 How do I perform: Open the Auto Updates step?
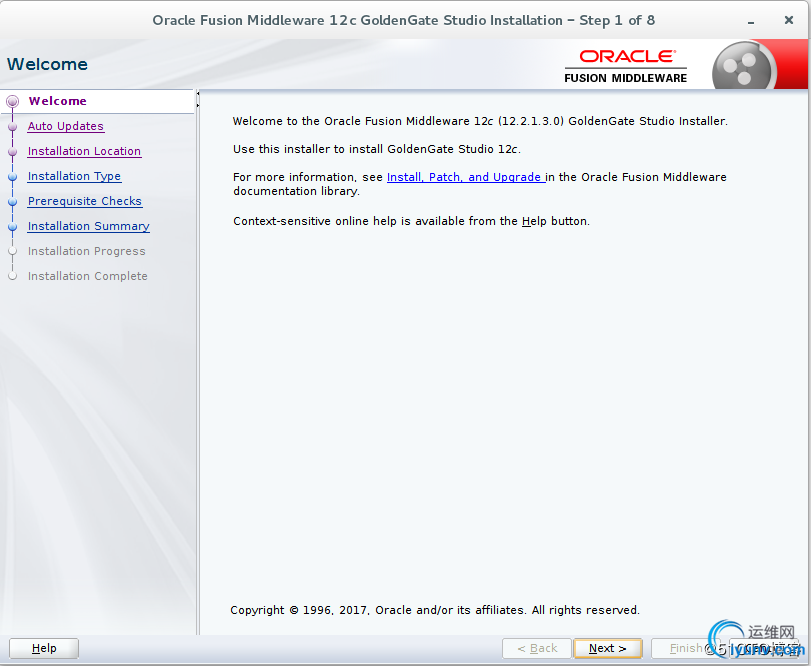pos(66,126)
